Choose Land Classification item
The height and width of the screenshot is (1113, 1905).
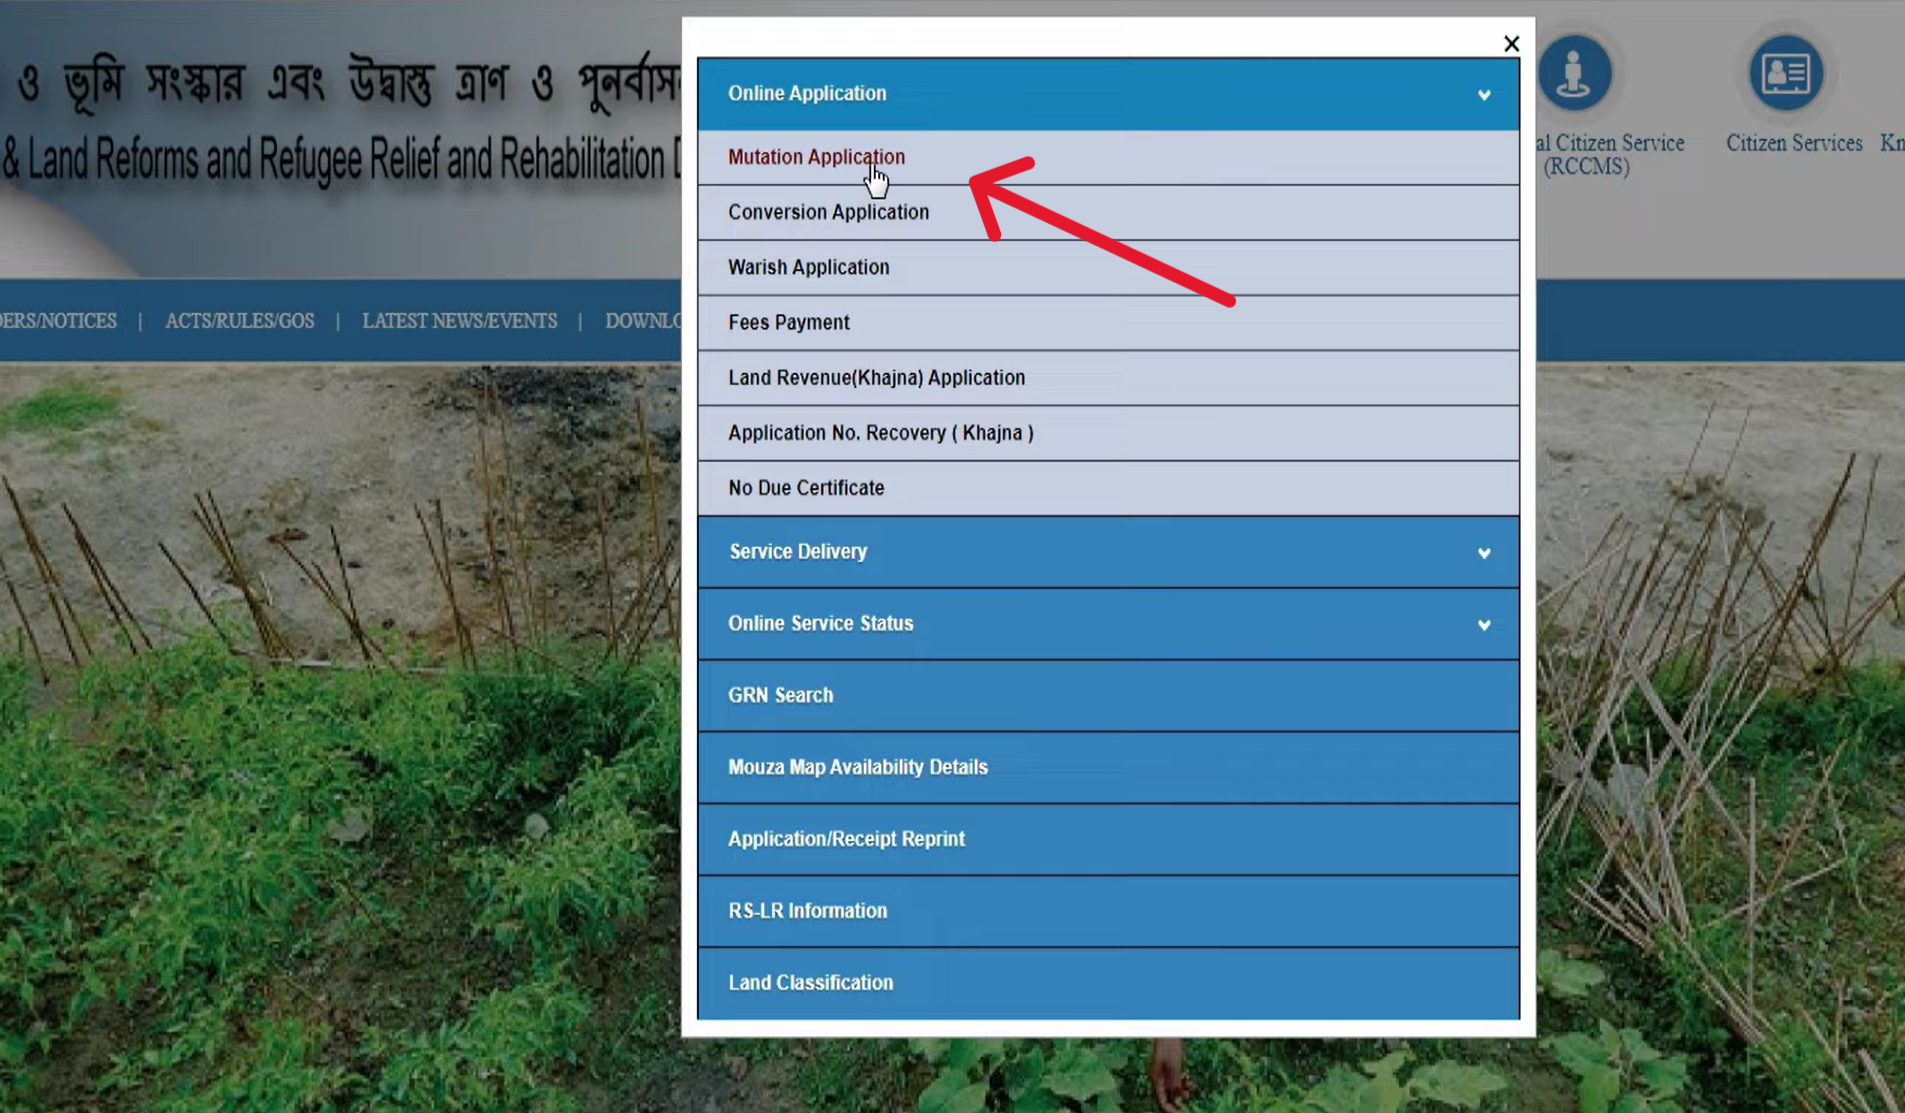point(810,983)
